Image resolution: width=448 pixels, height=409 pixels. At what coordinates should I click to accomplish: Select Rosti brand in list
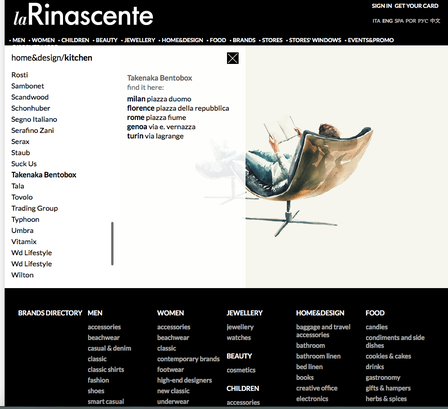[x=20, y=75]
